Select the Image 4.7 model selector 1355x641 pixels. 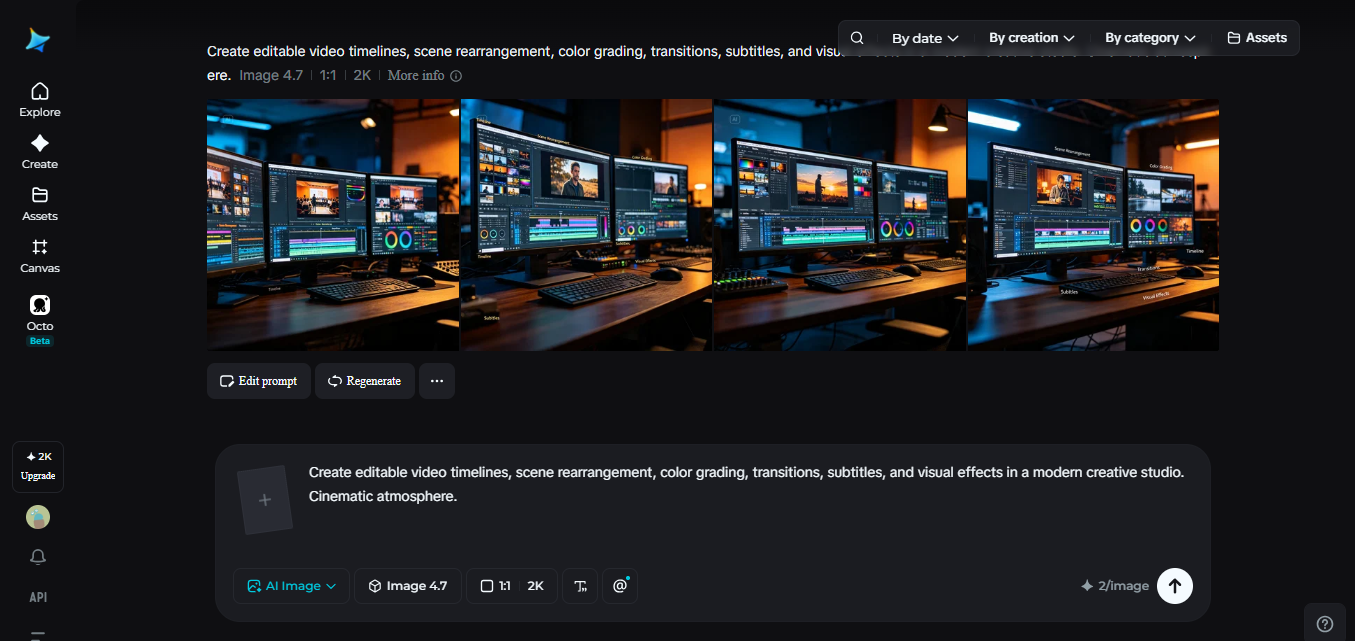pos(408,586)
